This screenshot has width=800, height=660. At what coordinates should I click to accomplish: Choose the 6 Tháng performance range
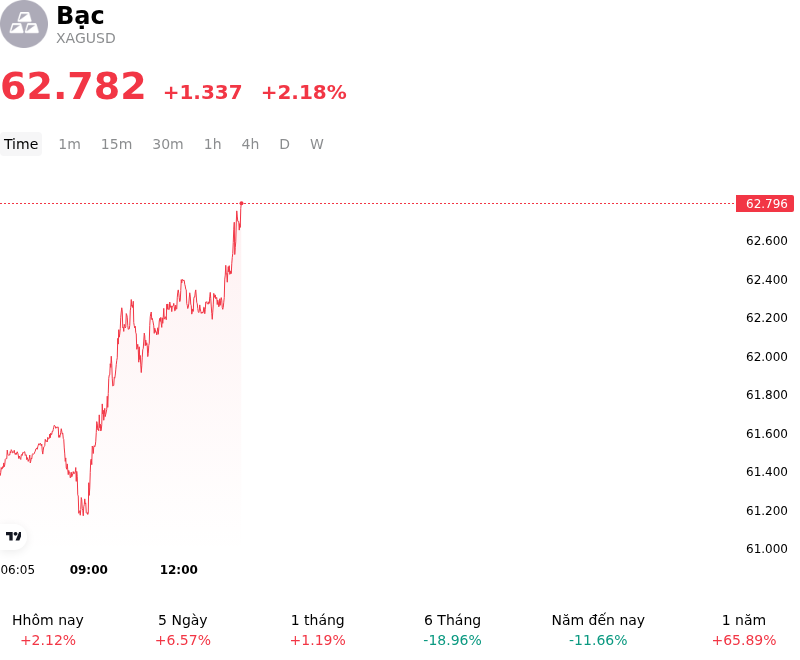[452, 630]
